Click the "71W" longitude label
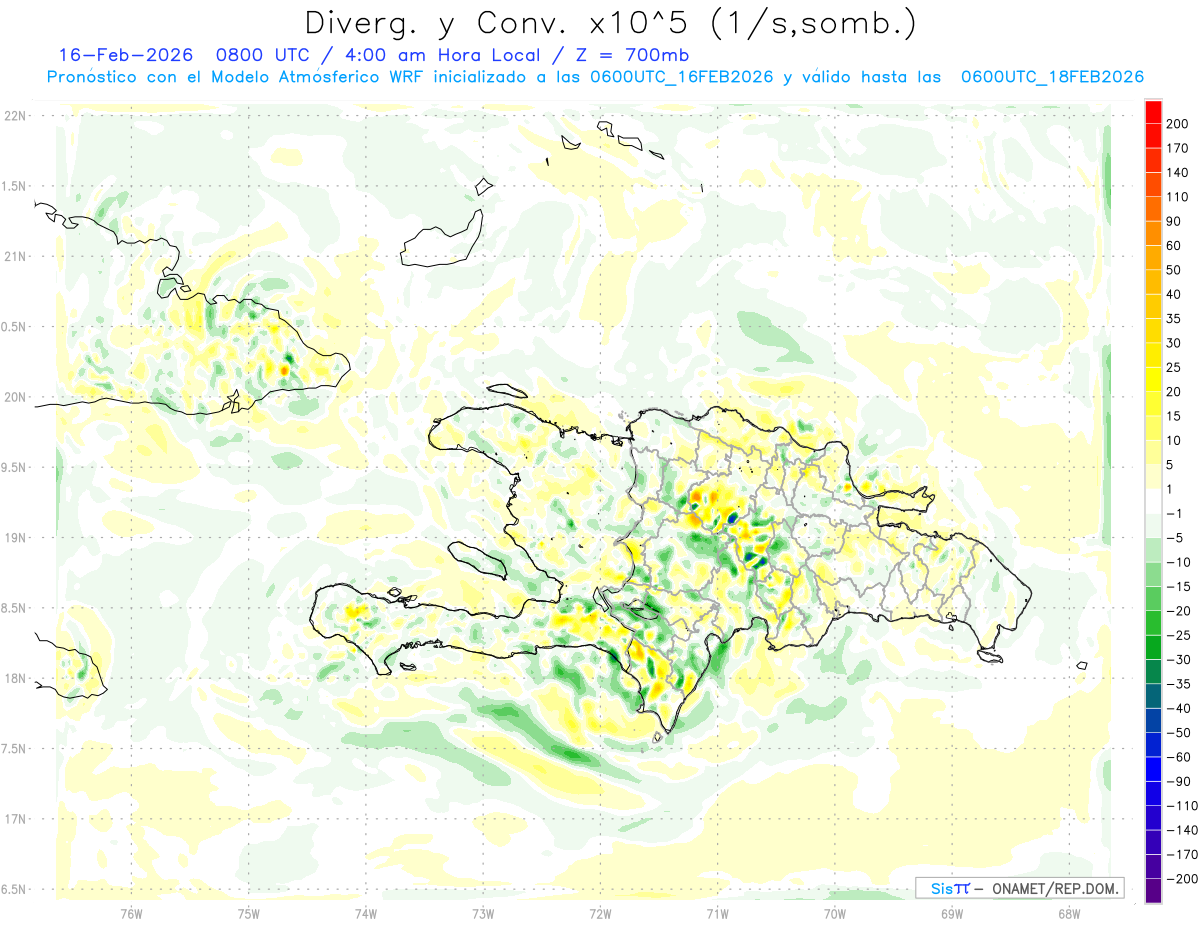Viewport: 1200px width, 927px height. coord(717,914)
